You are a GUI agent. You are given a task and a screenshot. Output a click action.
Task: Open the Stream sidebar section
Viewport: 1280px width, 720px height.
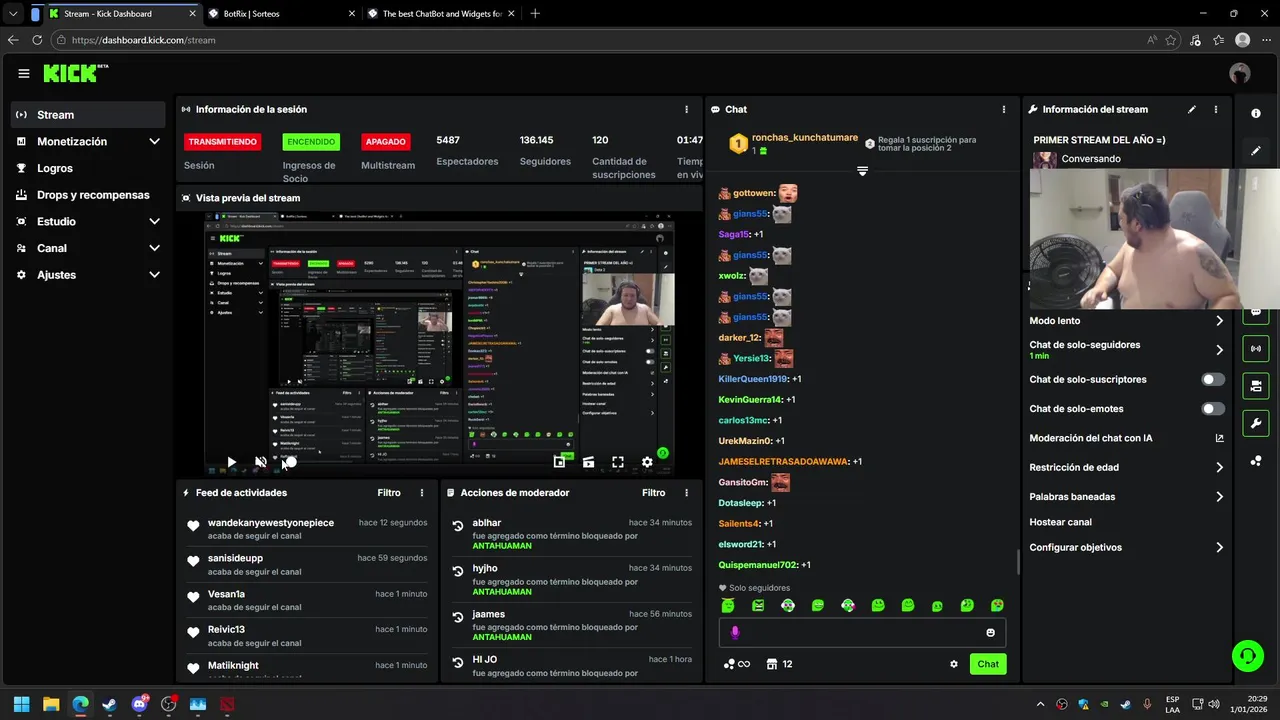(88, 114)
